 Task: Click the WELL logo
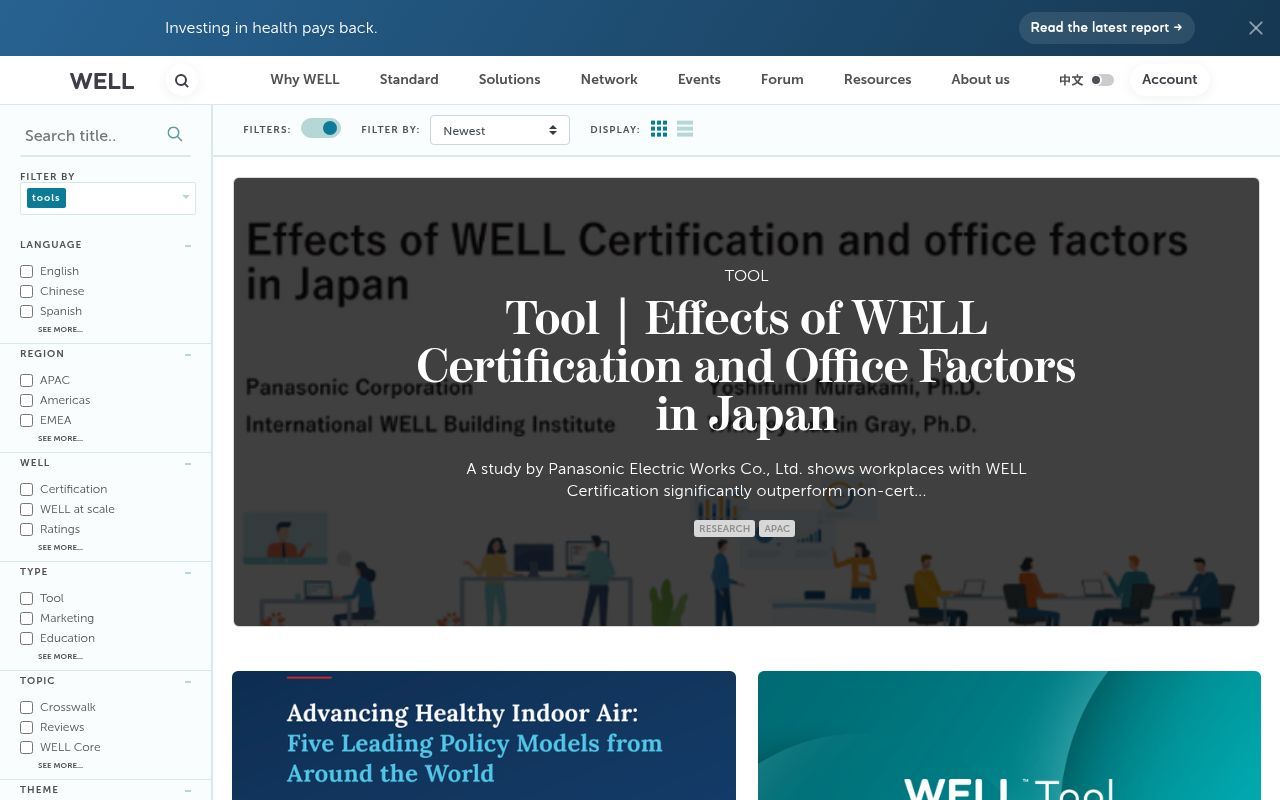pyautogui.click(x=102, y=81)
